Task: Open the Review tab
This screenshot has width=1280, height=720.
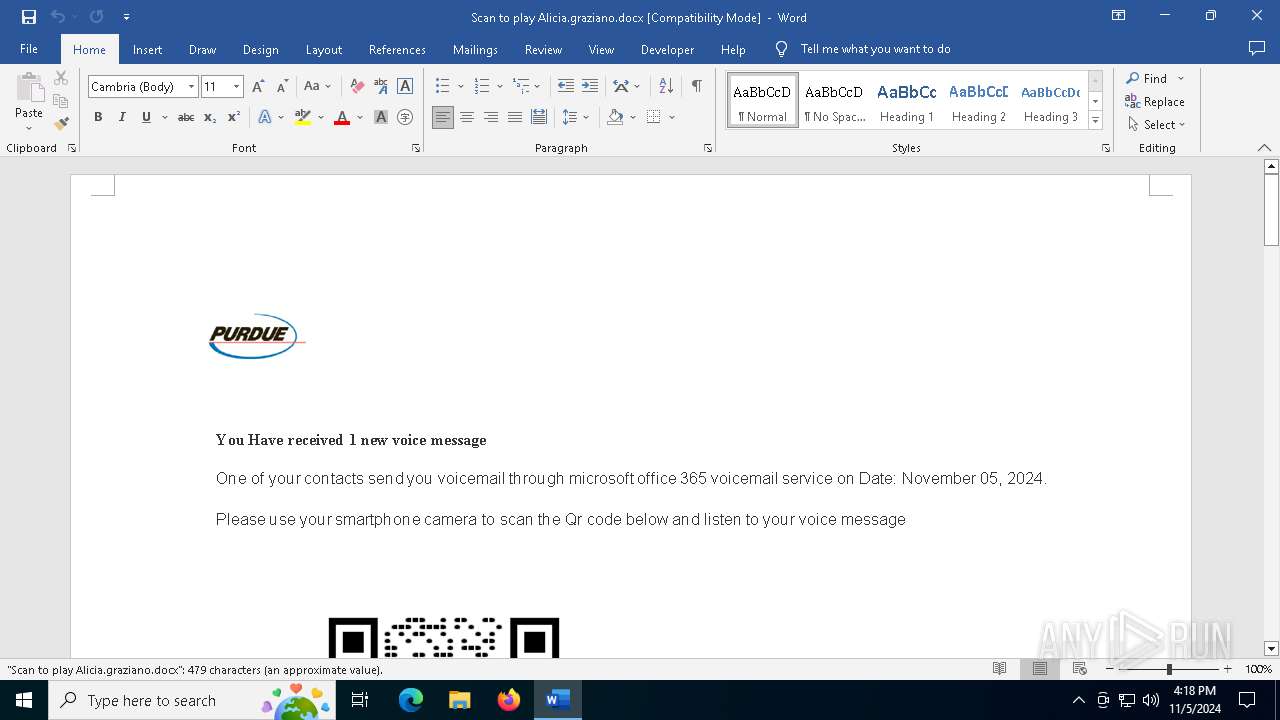Action: tap(543, 49)
